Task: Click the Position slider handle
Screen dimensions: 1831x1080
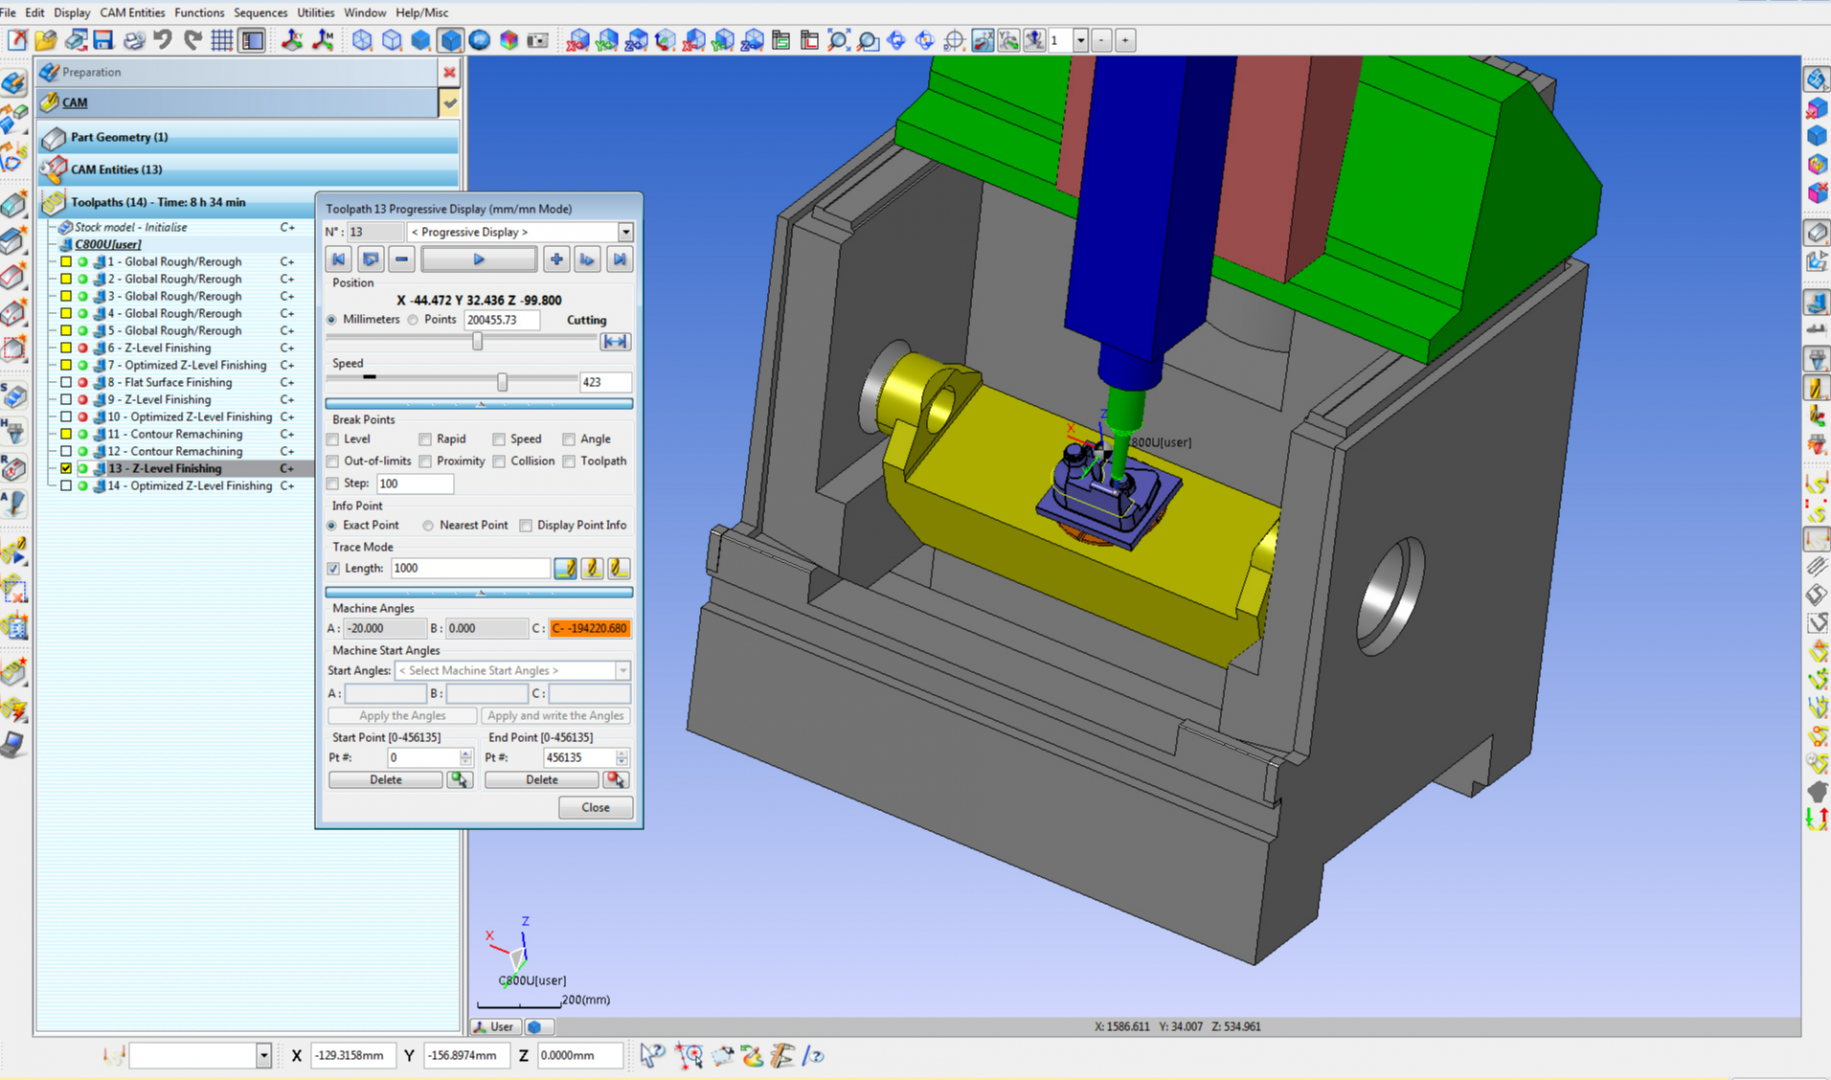Action: (x=477, y=341)
